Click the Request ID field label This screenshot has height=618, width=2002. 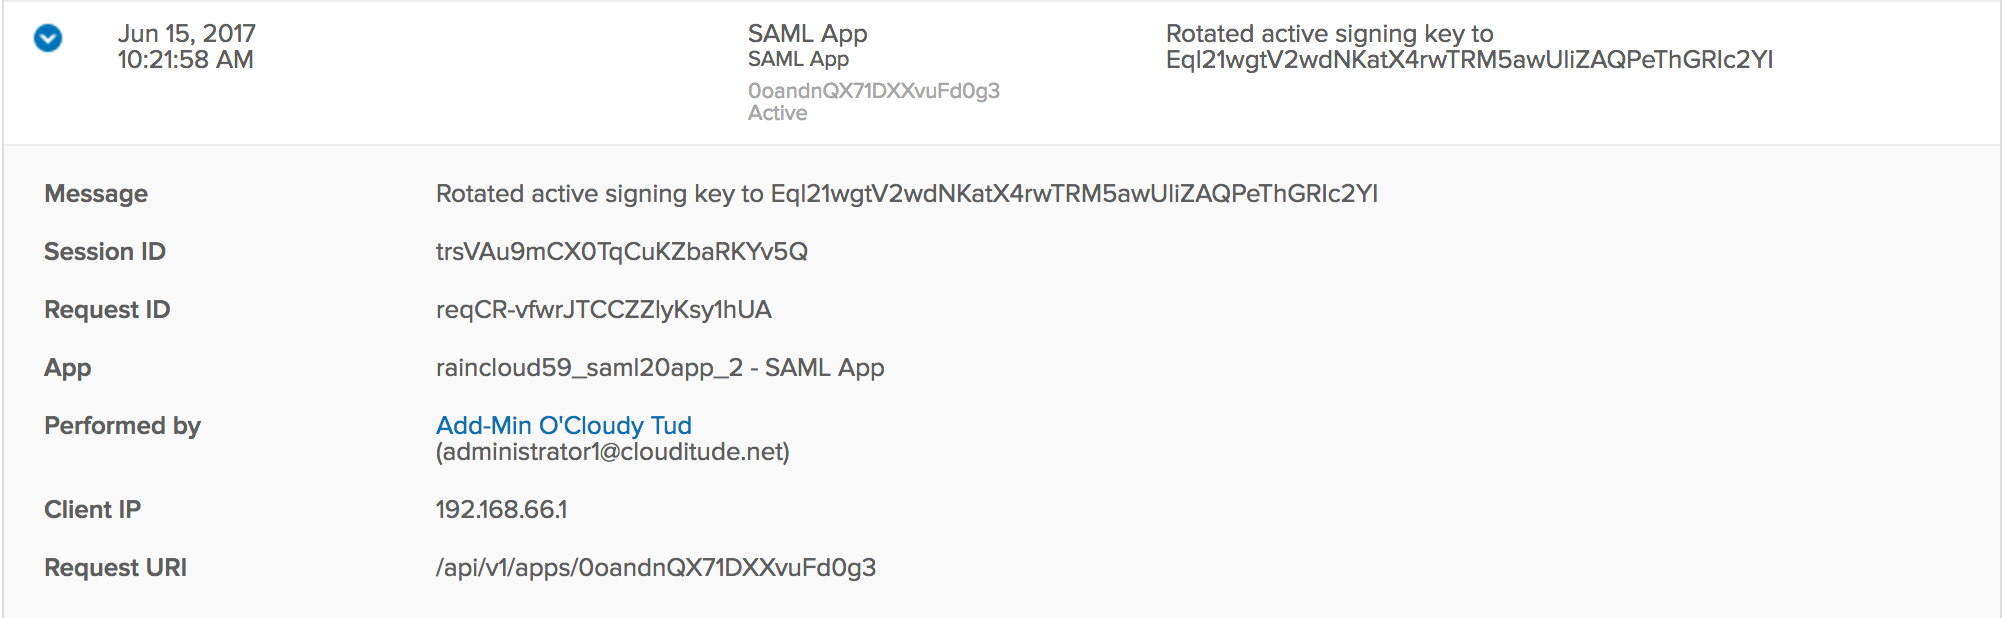(107, 310)
